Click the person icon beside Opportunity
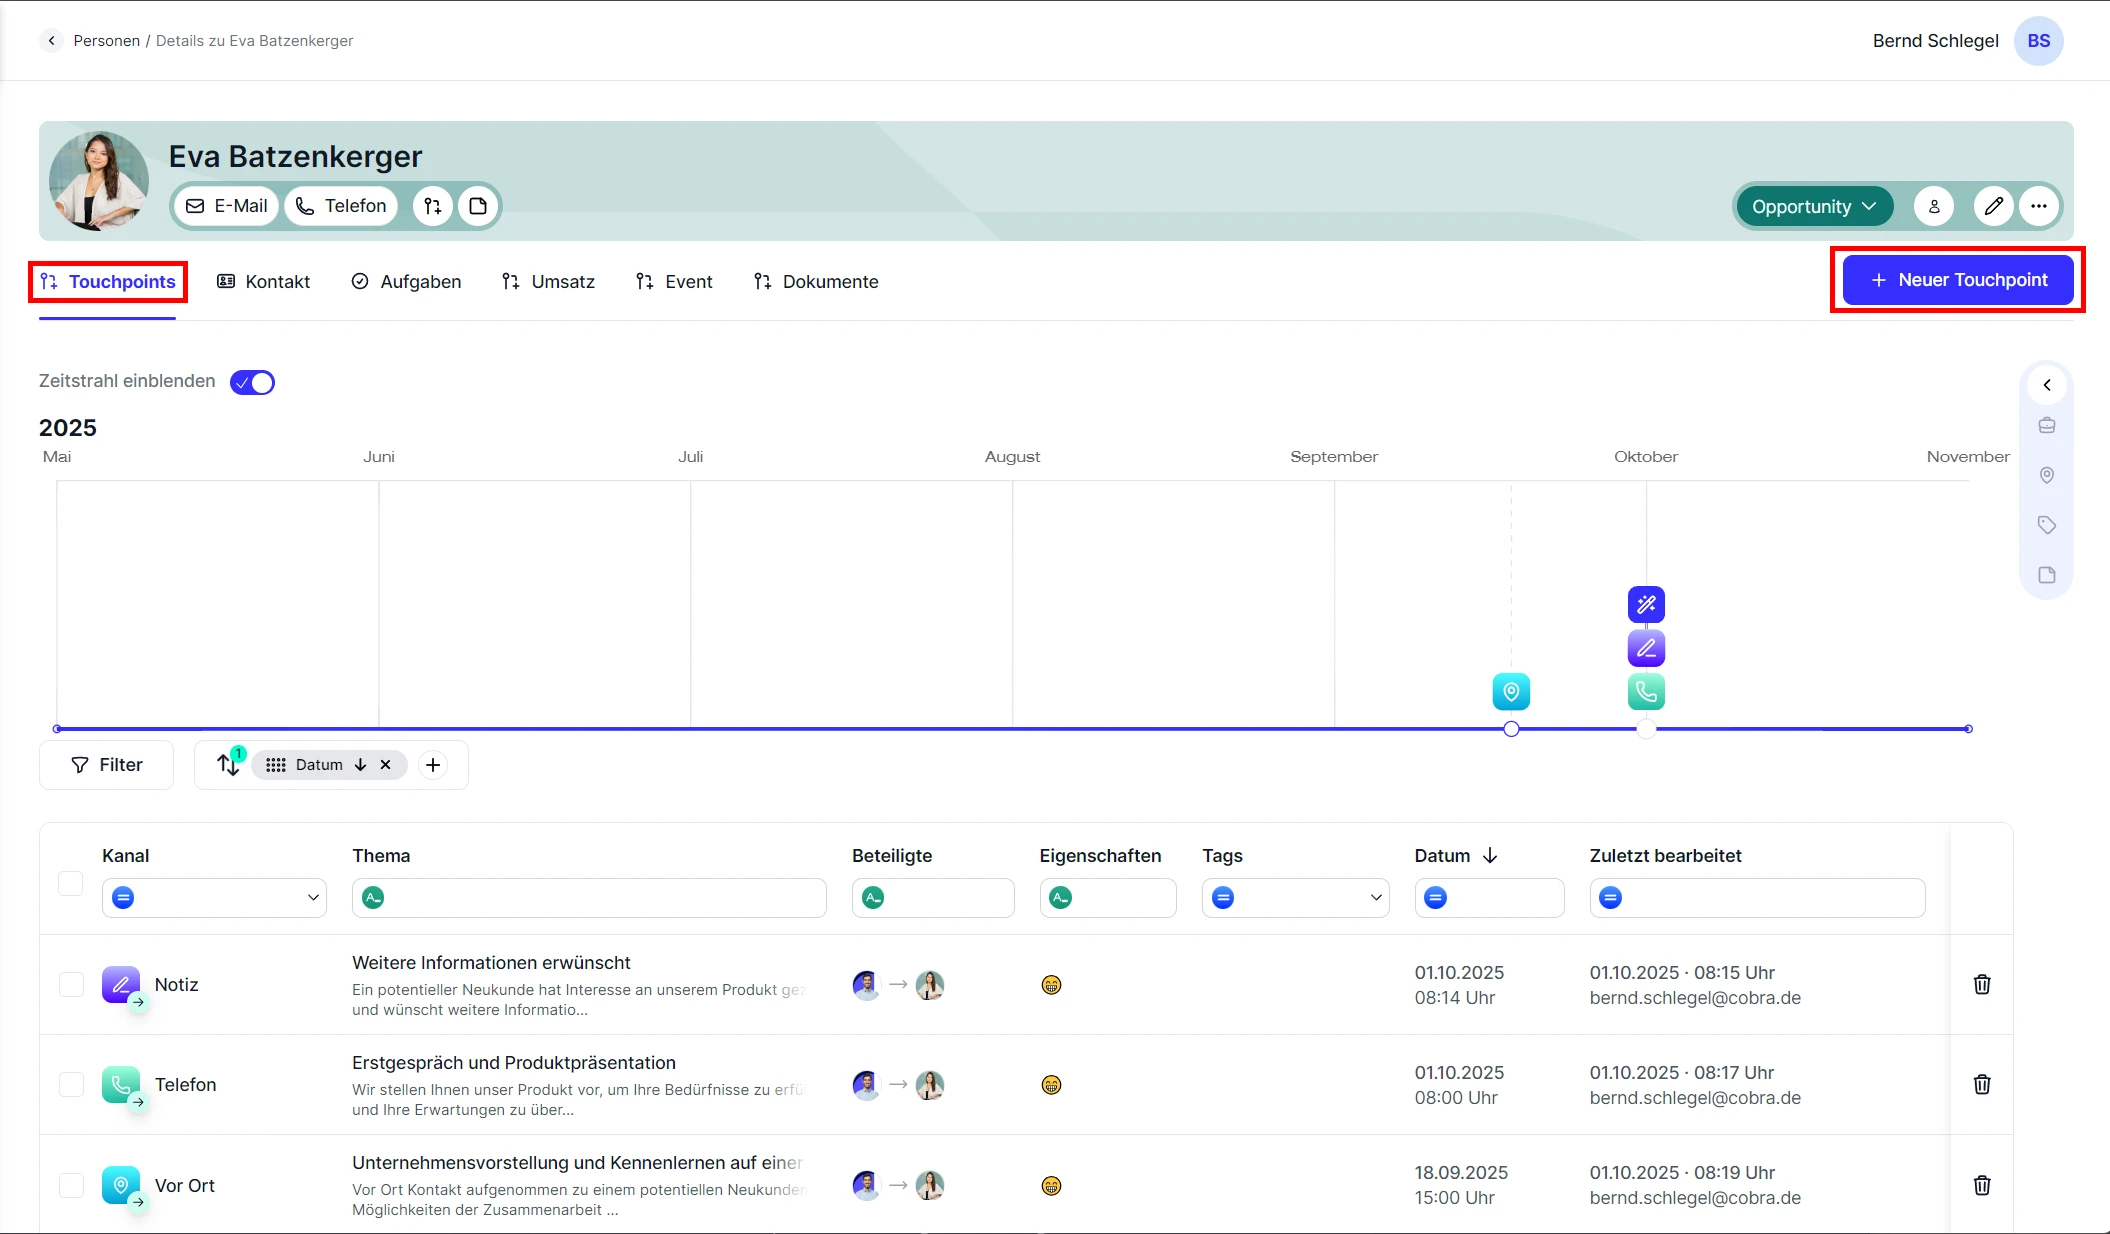2110x1234 pixels. [x=1934, y=207]
